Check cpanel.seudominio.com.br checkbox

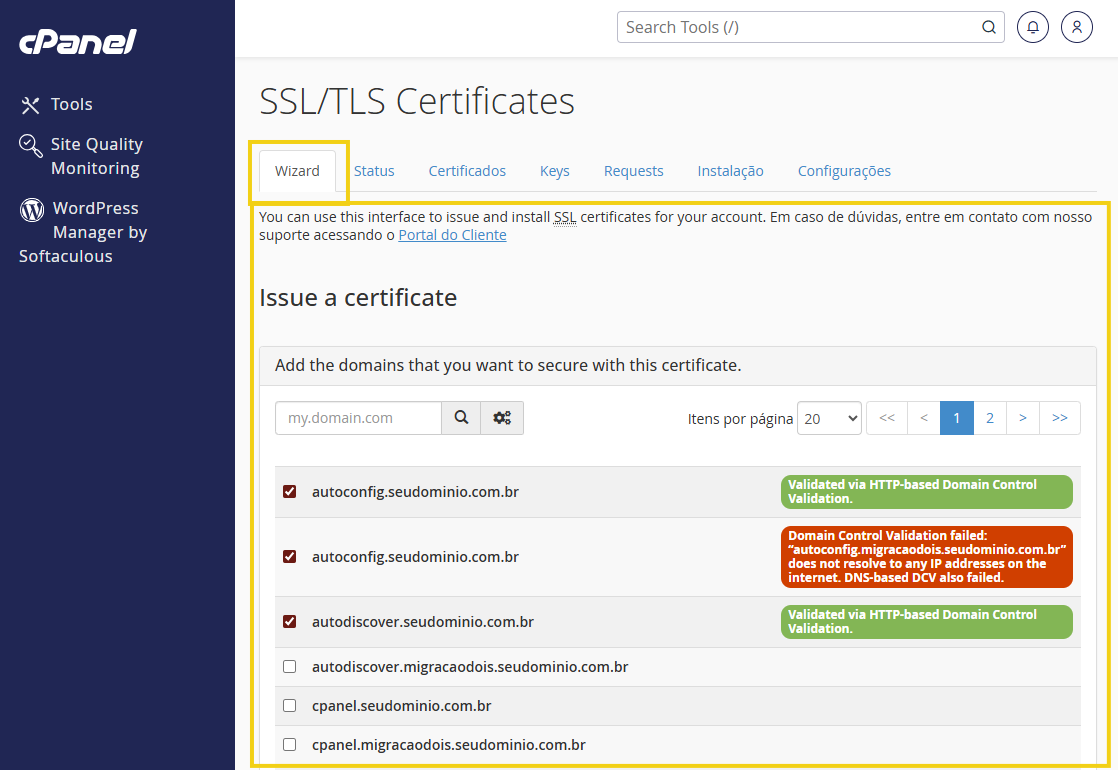[289, 706]
